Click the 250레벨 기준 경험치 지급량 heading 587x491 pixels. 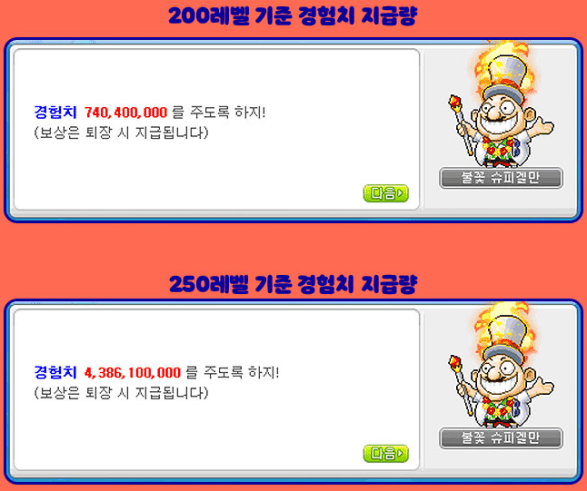tap(292, 284)
